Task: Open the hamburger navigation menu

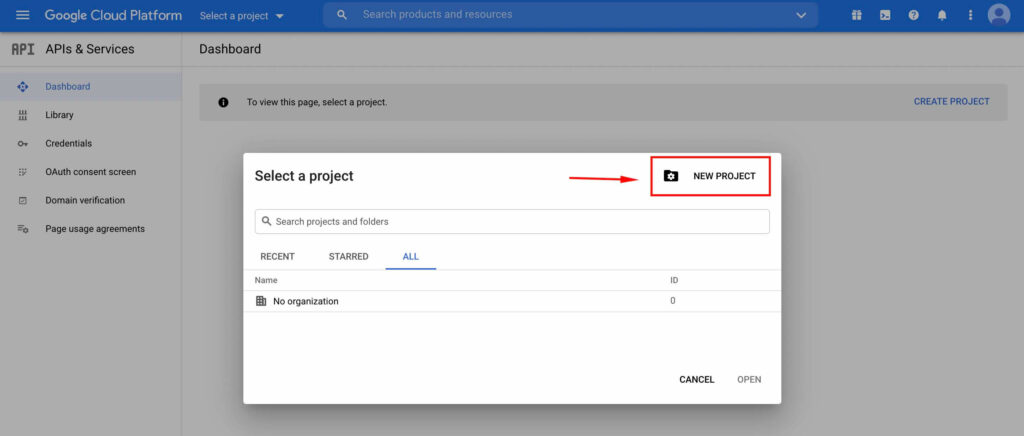Action: click(x=22, y=15)
